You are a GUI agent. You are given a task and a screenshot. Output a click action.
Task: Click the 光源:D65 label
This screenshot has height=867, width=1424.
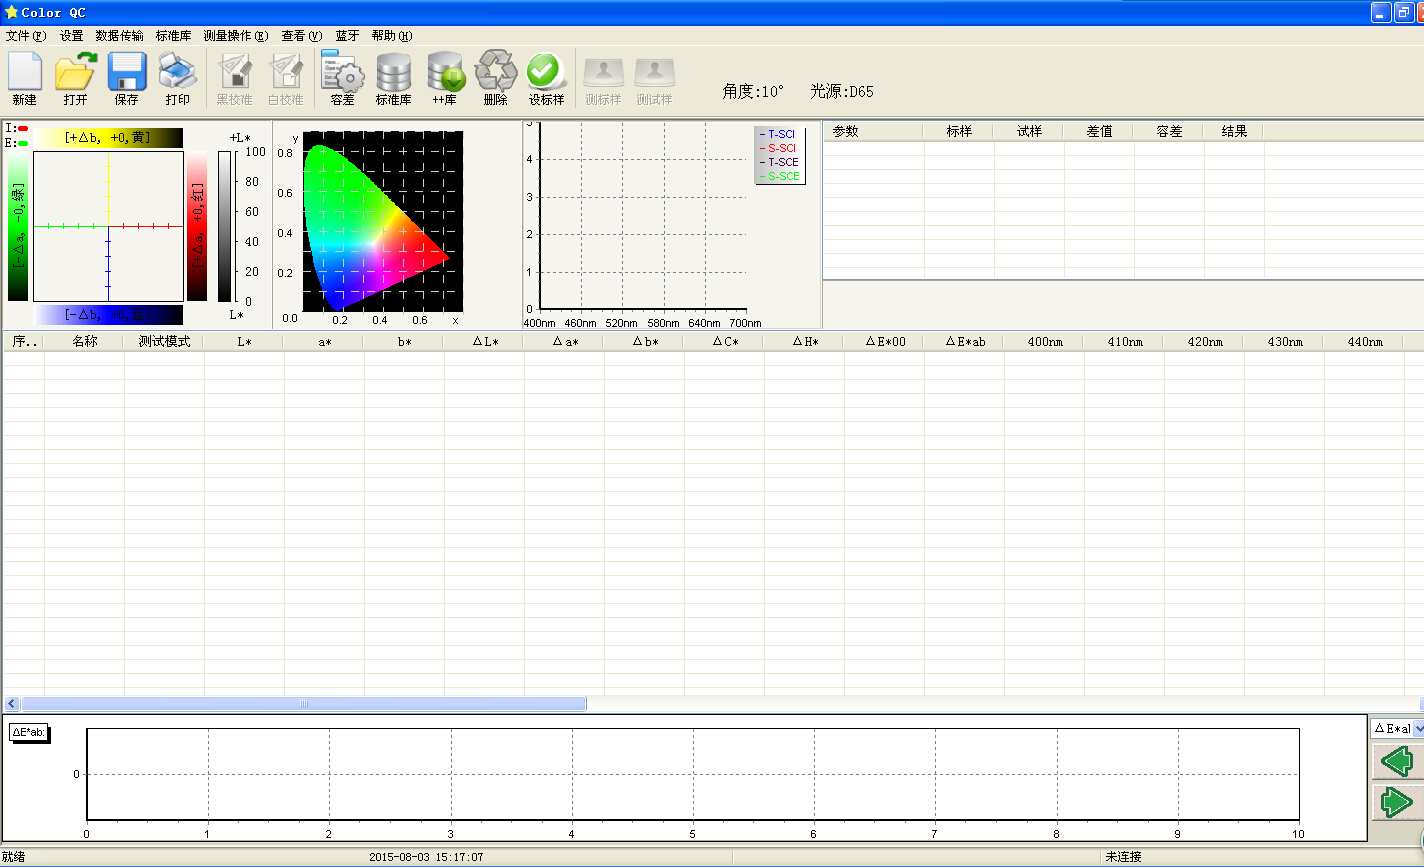tap(842, 91)
